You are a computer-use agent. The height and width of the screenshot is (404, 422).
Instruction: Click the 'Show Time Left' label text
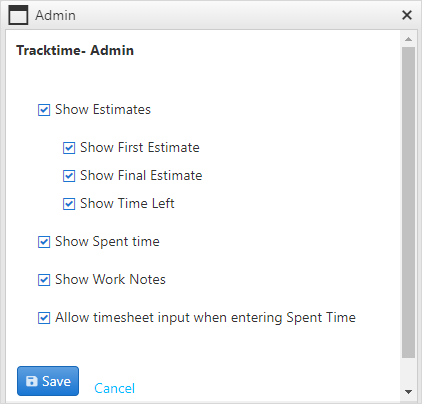coord(127,203)
